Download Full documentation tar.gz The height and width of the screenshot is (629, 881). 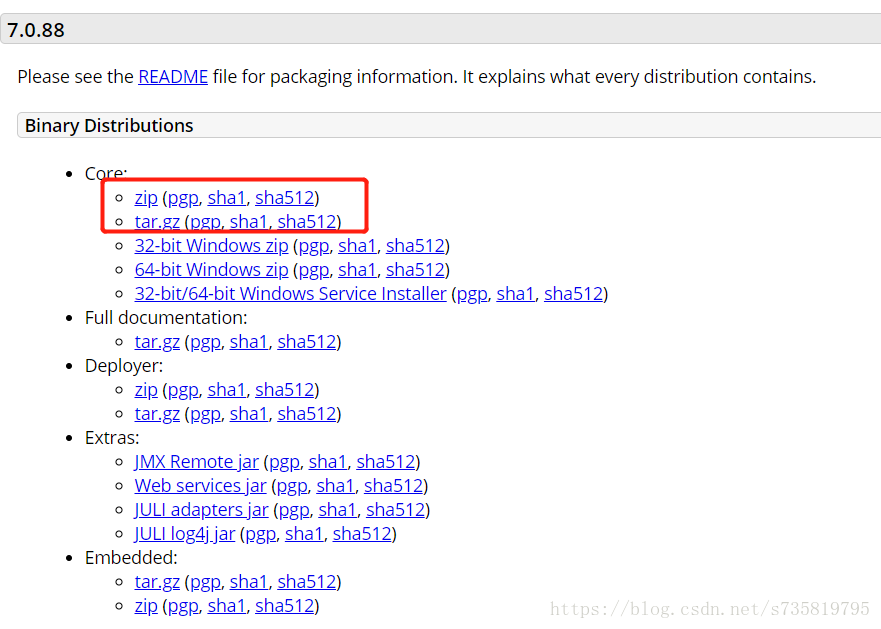(x=157, y=342)
